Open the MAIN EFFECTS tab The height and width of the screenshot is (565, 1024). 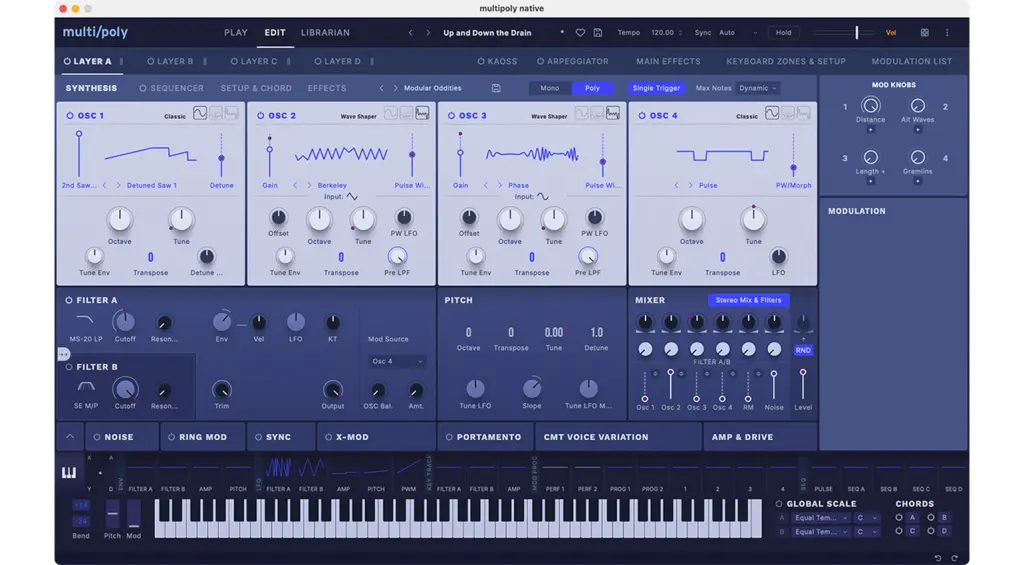coord(668,61)
